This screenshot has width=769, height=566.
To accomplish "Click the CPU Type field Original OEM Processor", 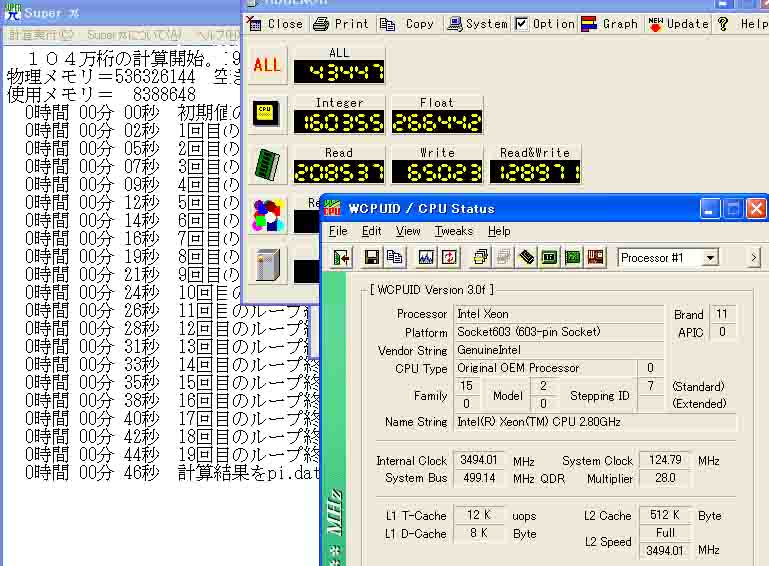I will (546, 368).
